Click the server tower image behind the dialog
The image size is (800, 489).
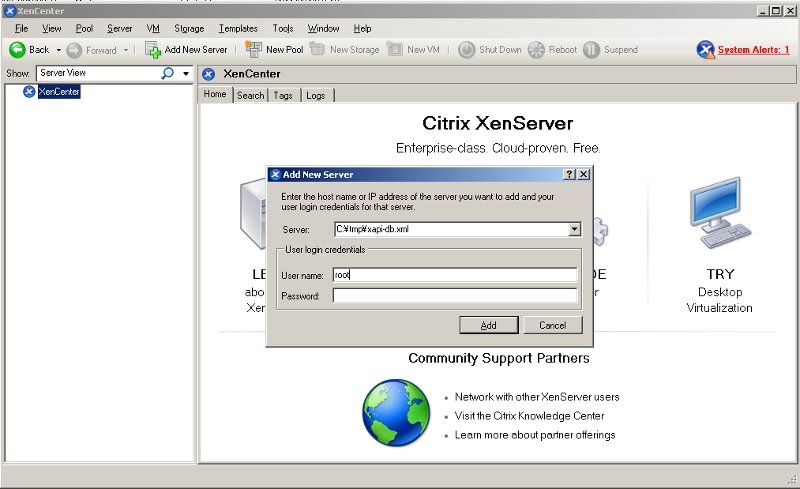tap(253, 214)
